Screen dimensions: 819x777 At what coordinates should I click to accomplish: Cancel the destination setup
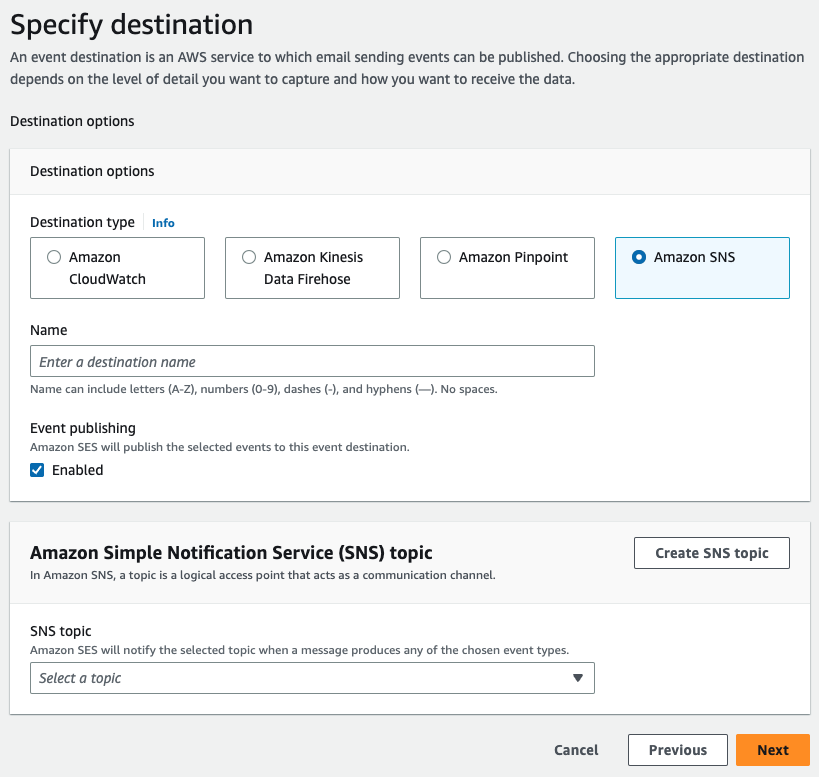click(x=576, y=750)
